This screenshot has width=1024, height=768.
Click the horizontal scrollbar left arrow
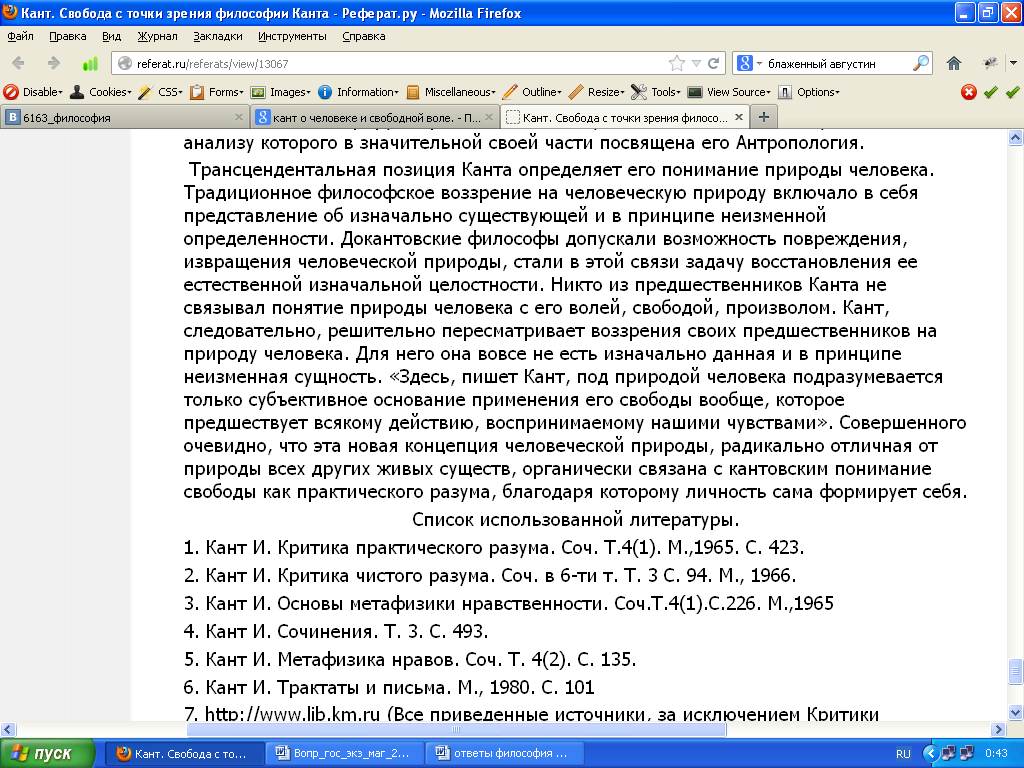pos(8,729)
